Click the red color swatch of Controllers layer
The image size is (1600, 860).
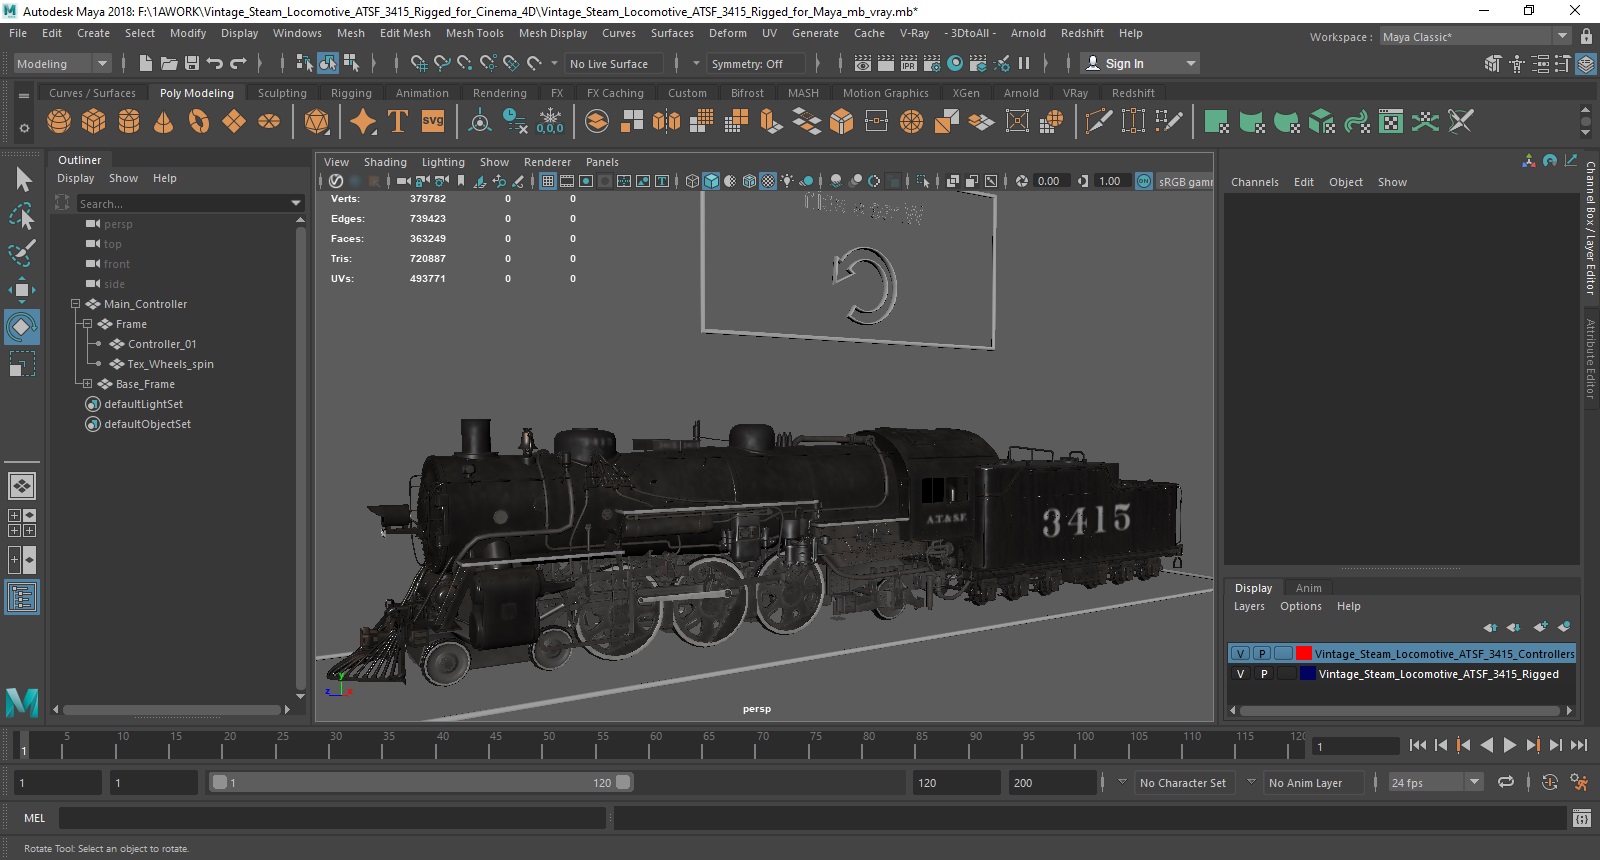click(1304, 653)
